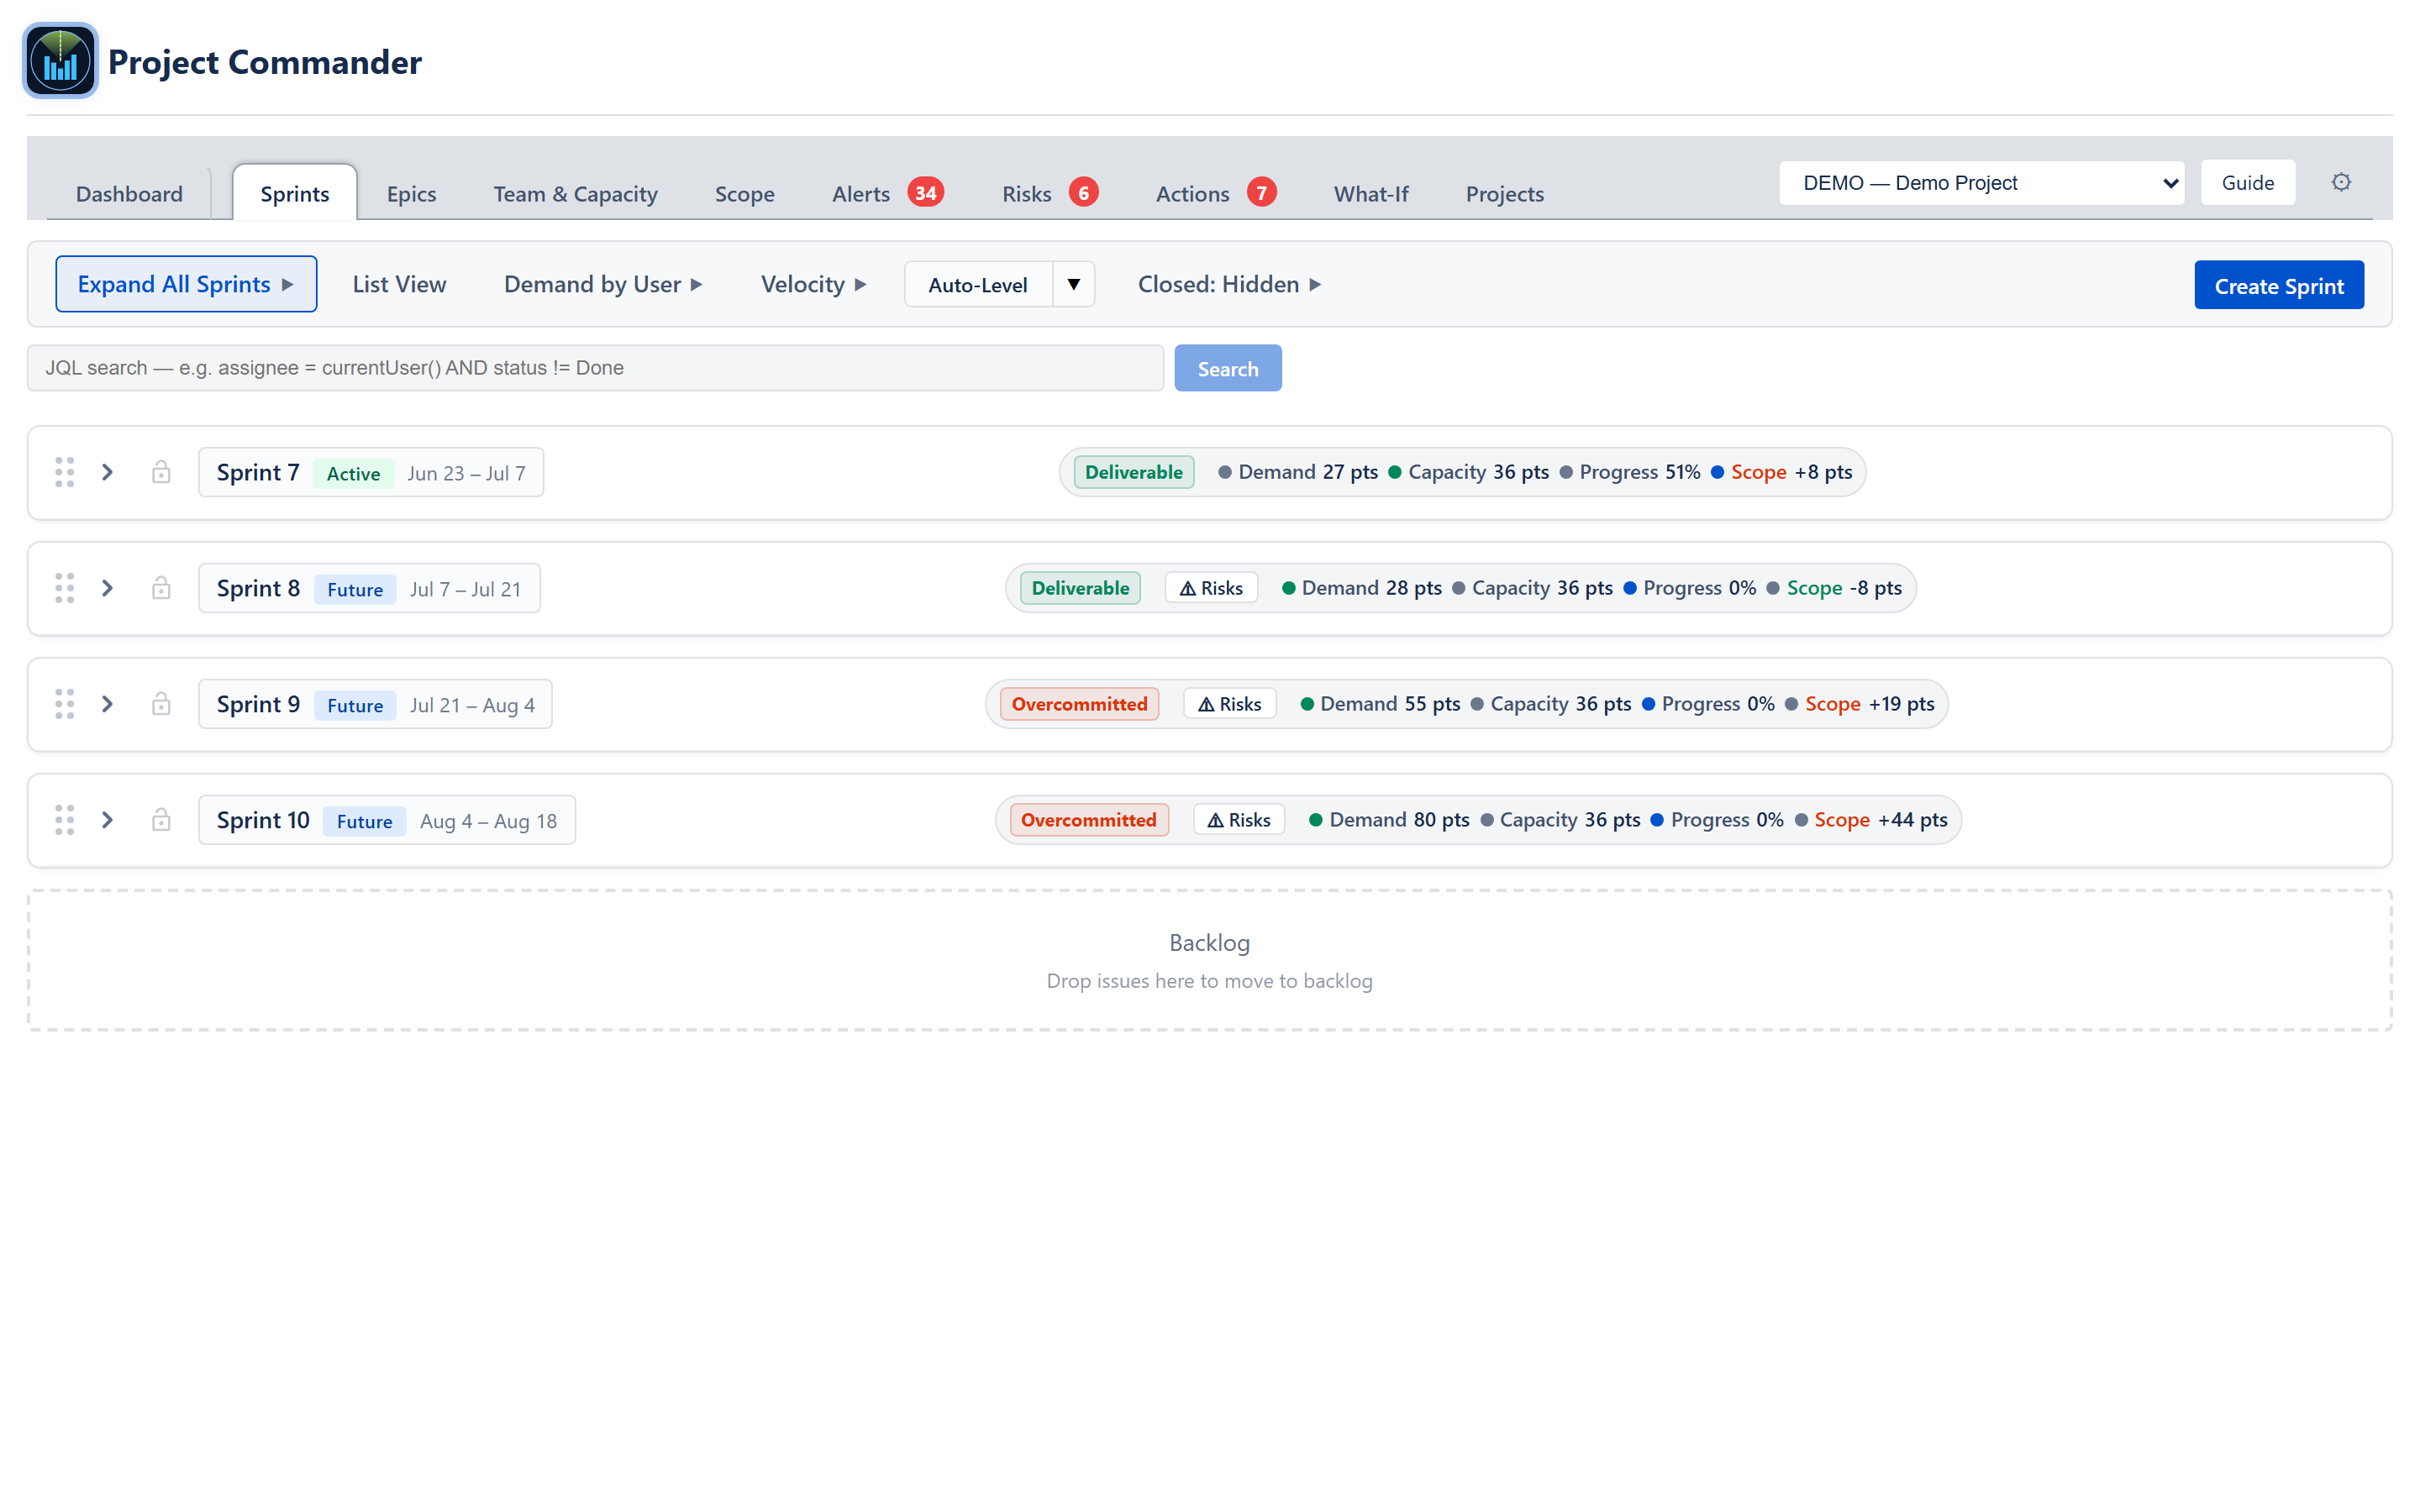The image size is (2420, 1512).
Task: Click Sprint 10 Overcommitted status badge
Action: point(1088,820)
